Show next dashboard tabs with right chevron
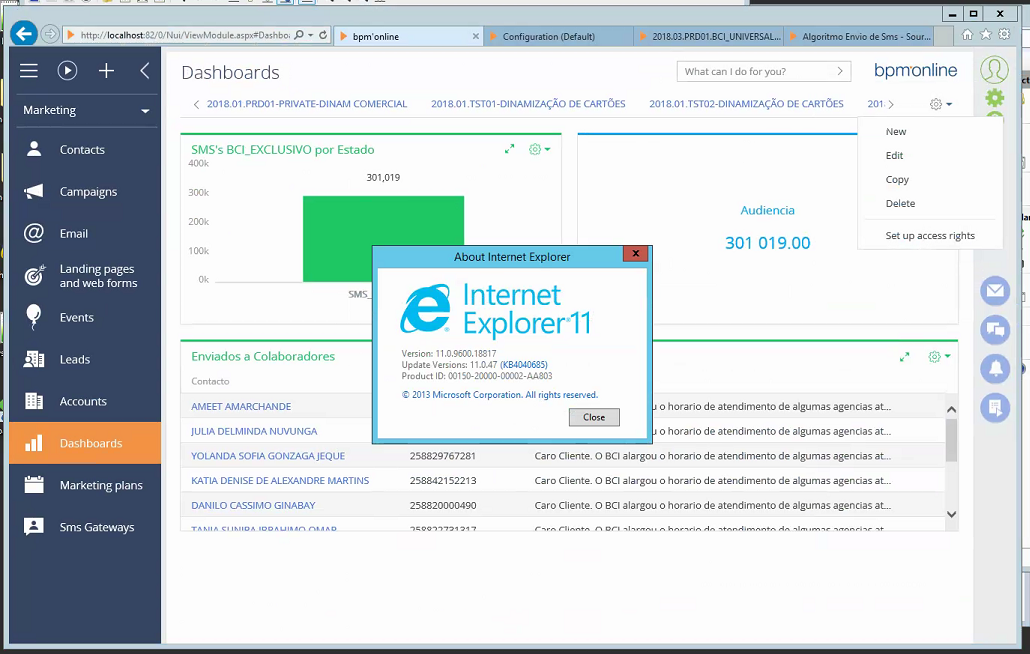The width and height of the screenshot is (1030, 654). click(891, 104)
